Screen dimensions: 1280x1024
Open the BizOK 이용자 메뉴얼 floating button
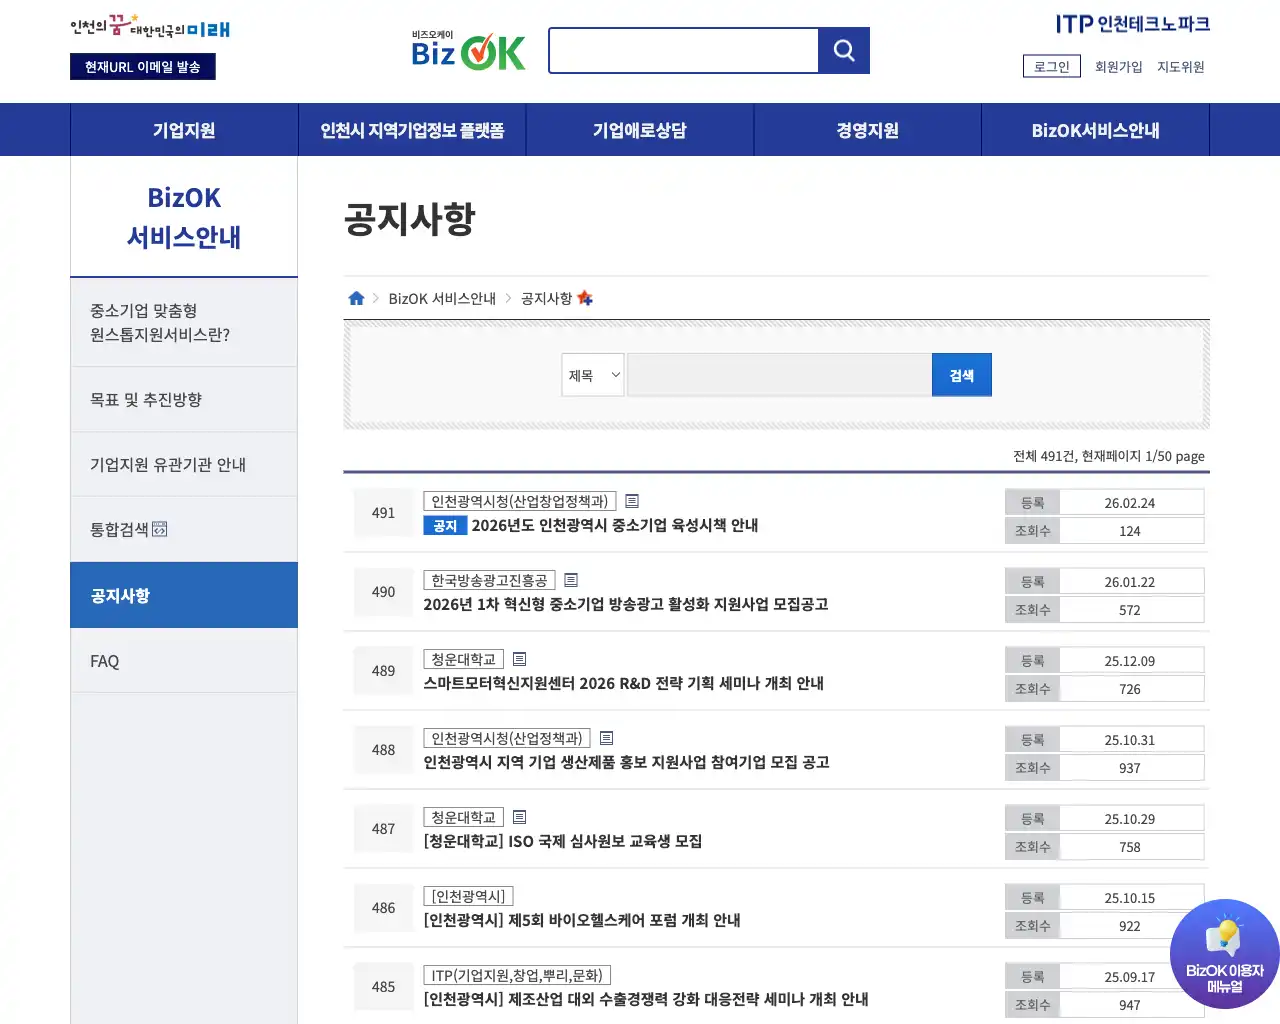click(x=1225, y=953)
